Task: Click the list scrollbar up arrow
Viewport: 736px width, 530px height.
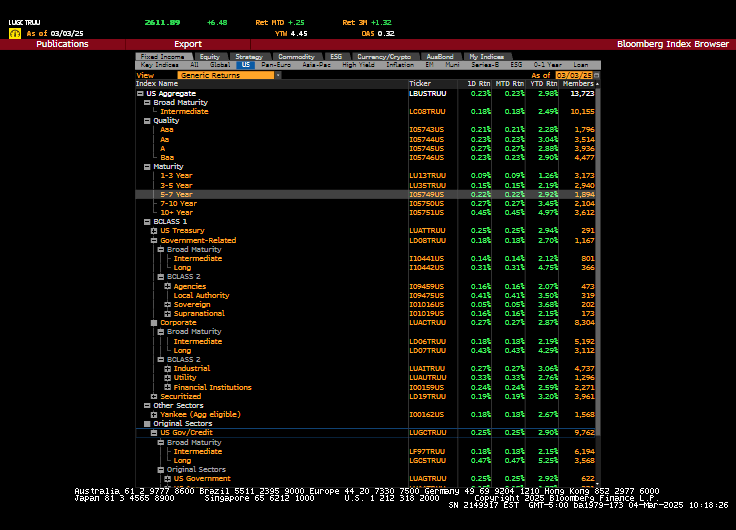Action: point(598,84)
